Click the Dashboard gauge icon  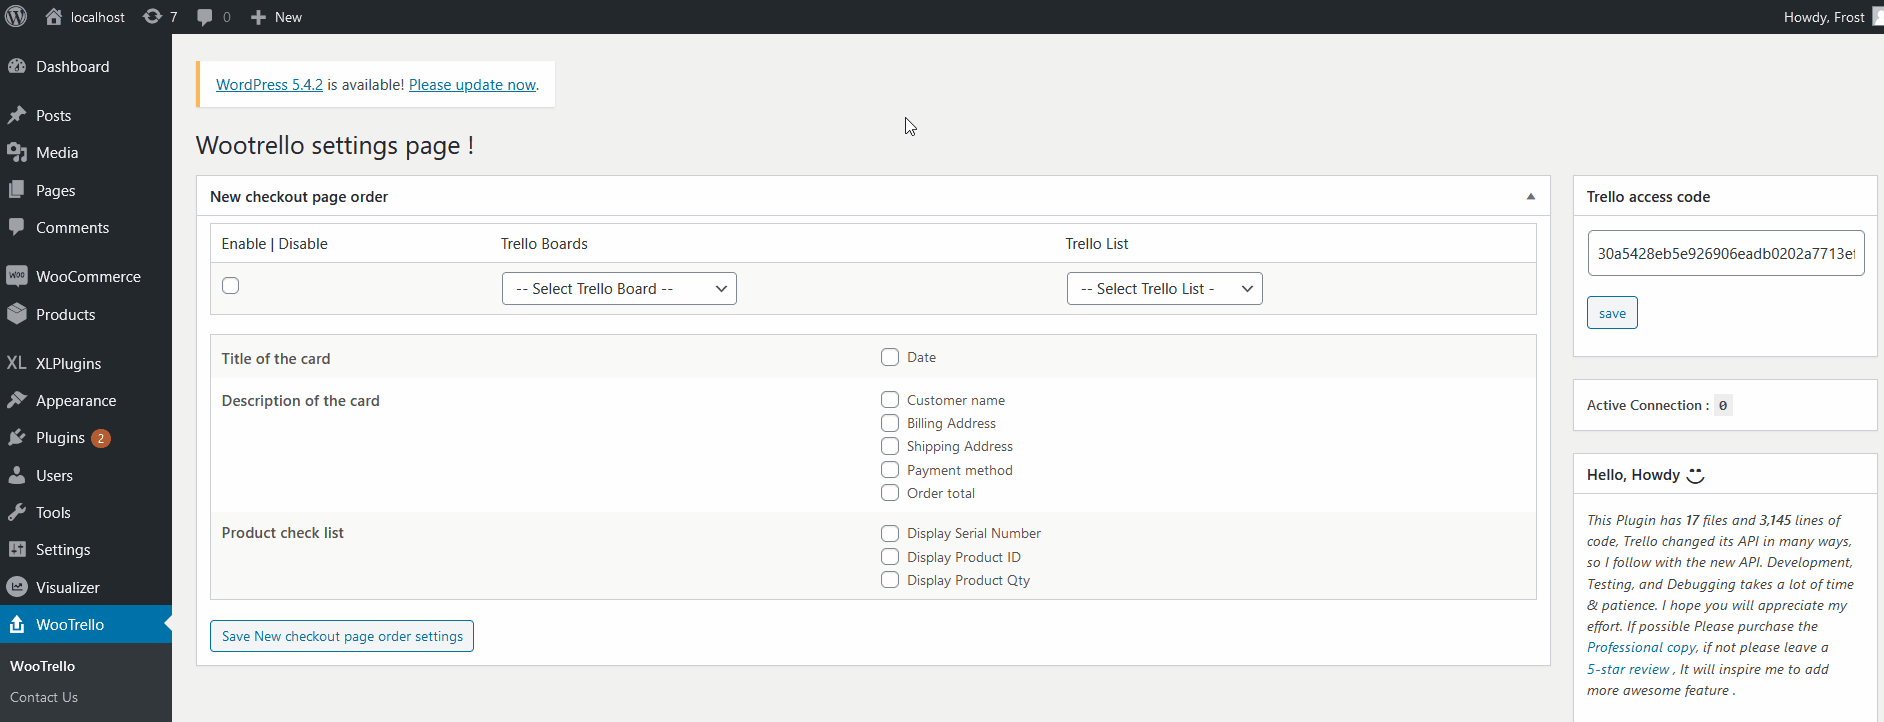[17, 66]
